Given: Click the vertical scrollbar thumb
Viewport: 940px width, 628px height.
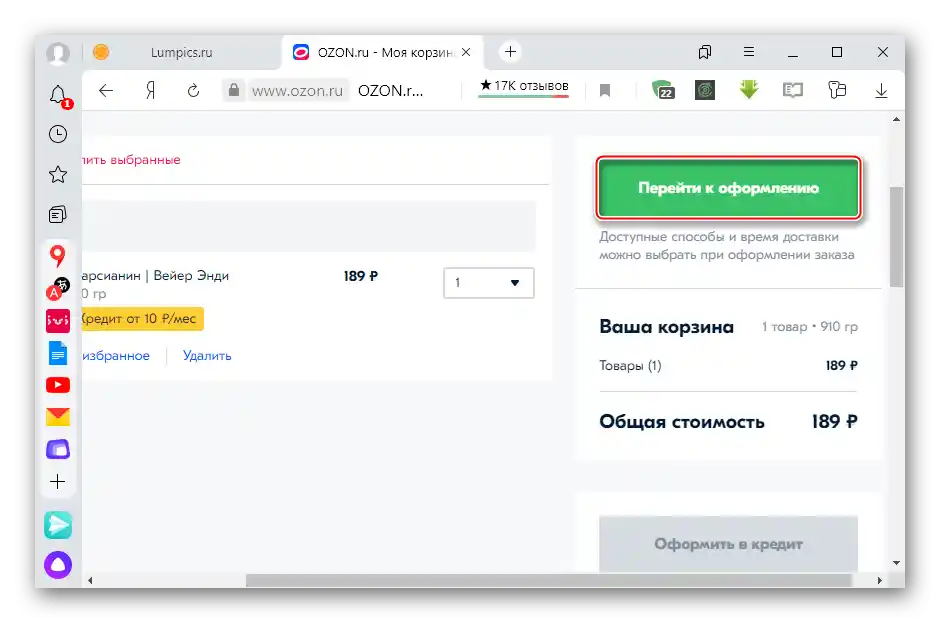Looking at the screenshot, I should 896,237.
